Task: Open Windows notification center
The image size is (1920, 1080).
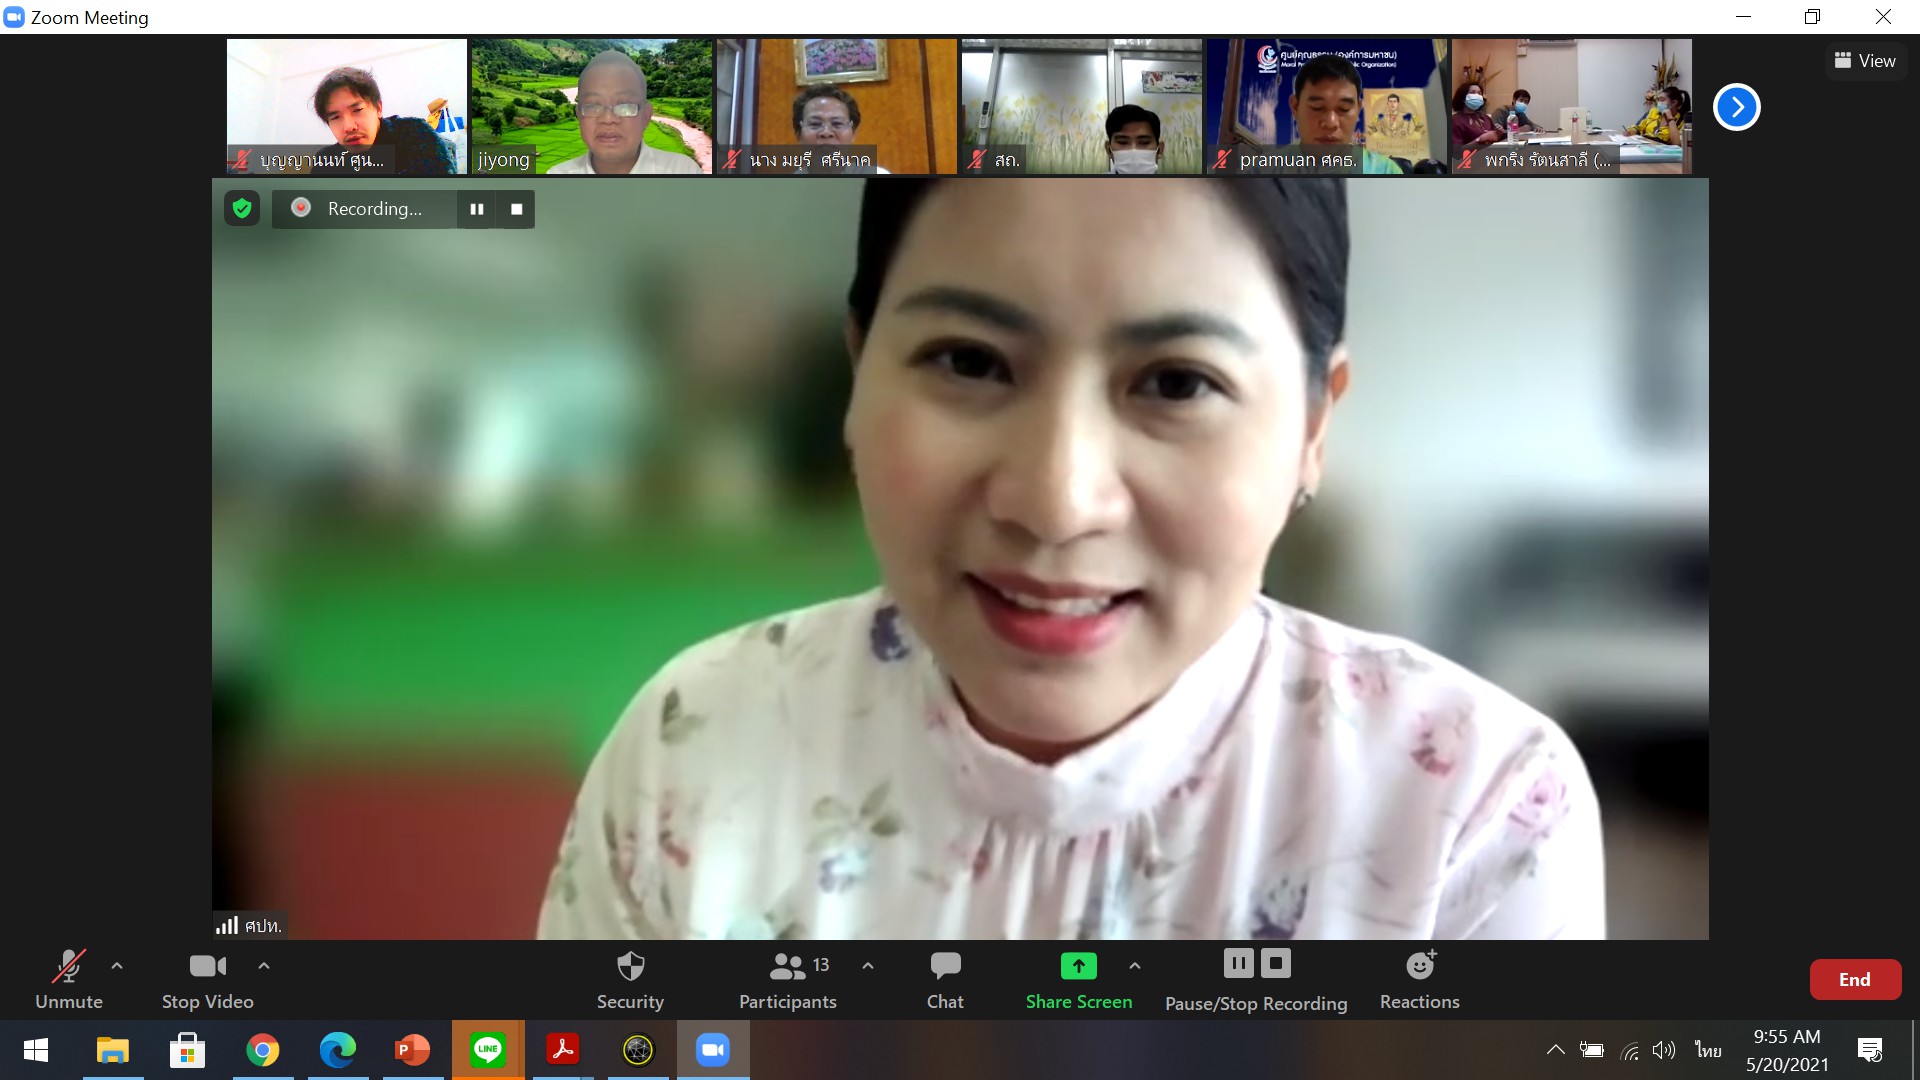Action: [x=1870, y=1050]
